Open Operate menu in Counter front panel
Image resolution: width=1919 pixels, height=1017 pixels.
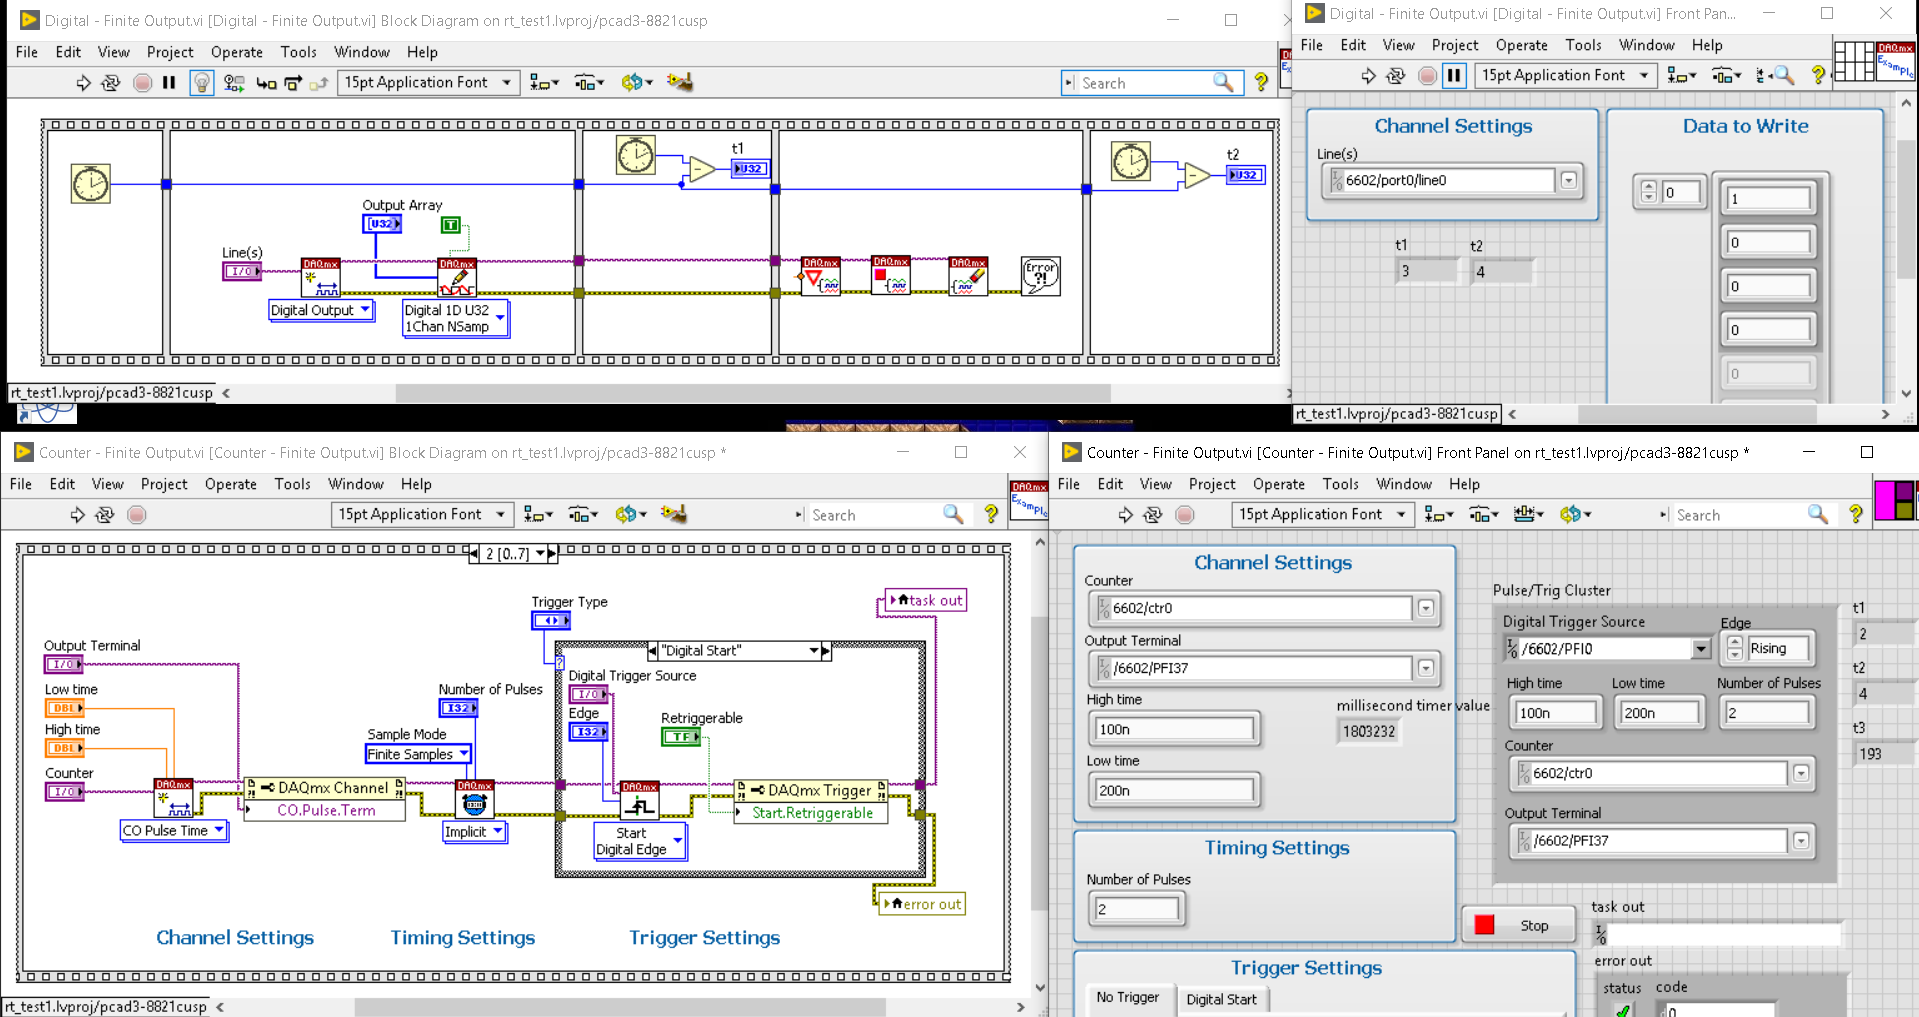pos(1278,484)
